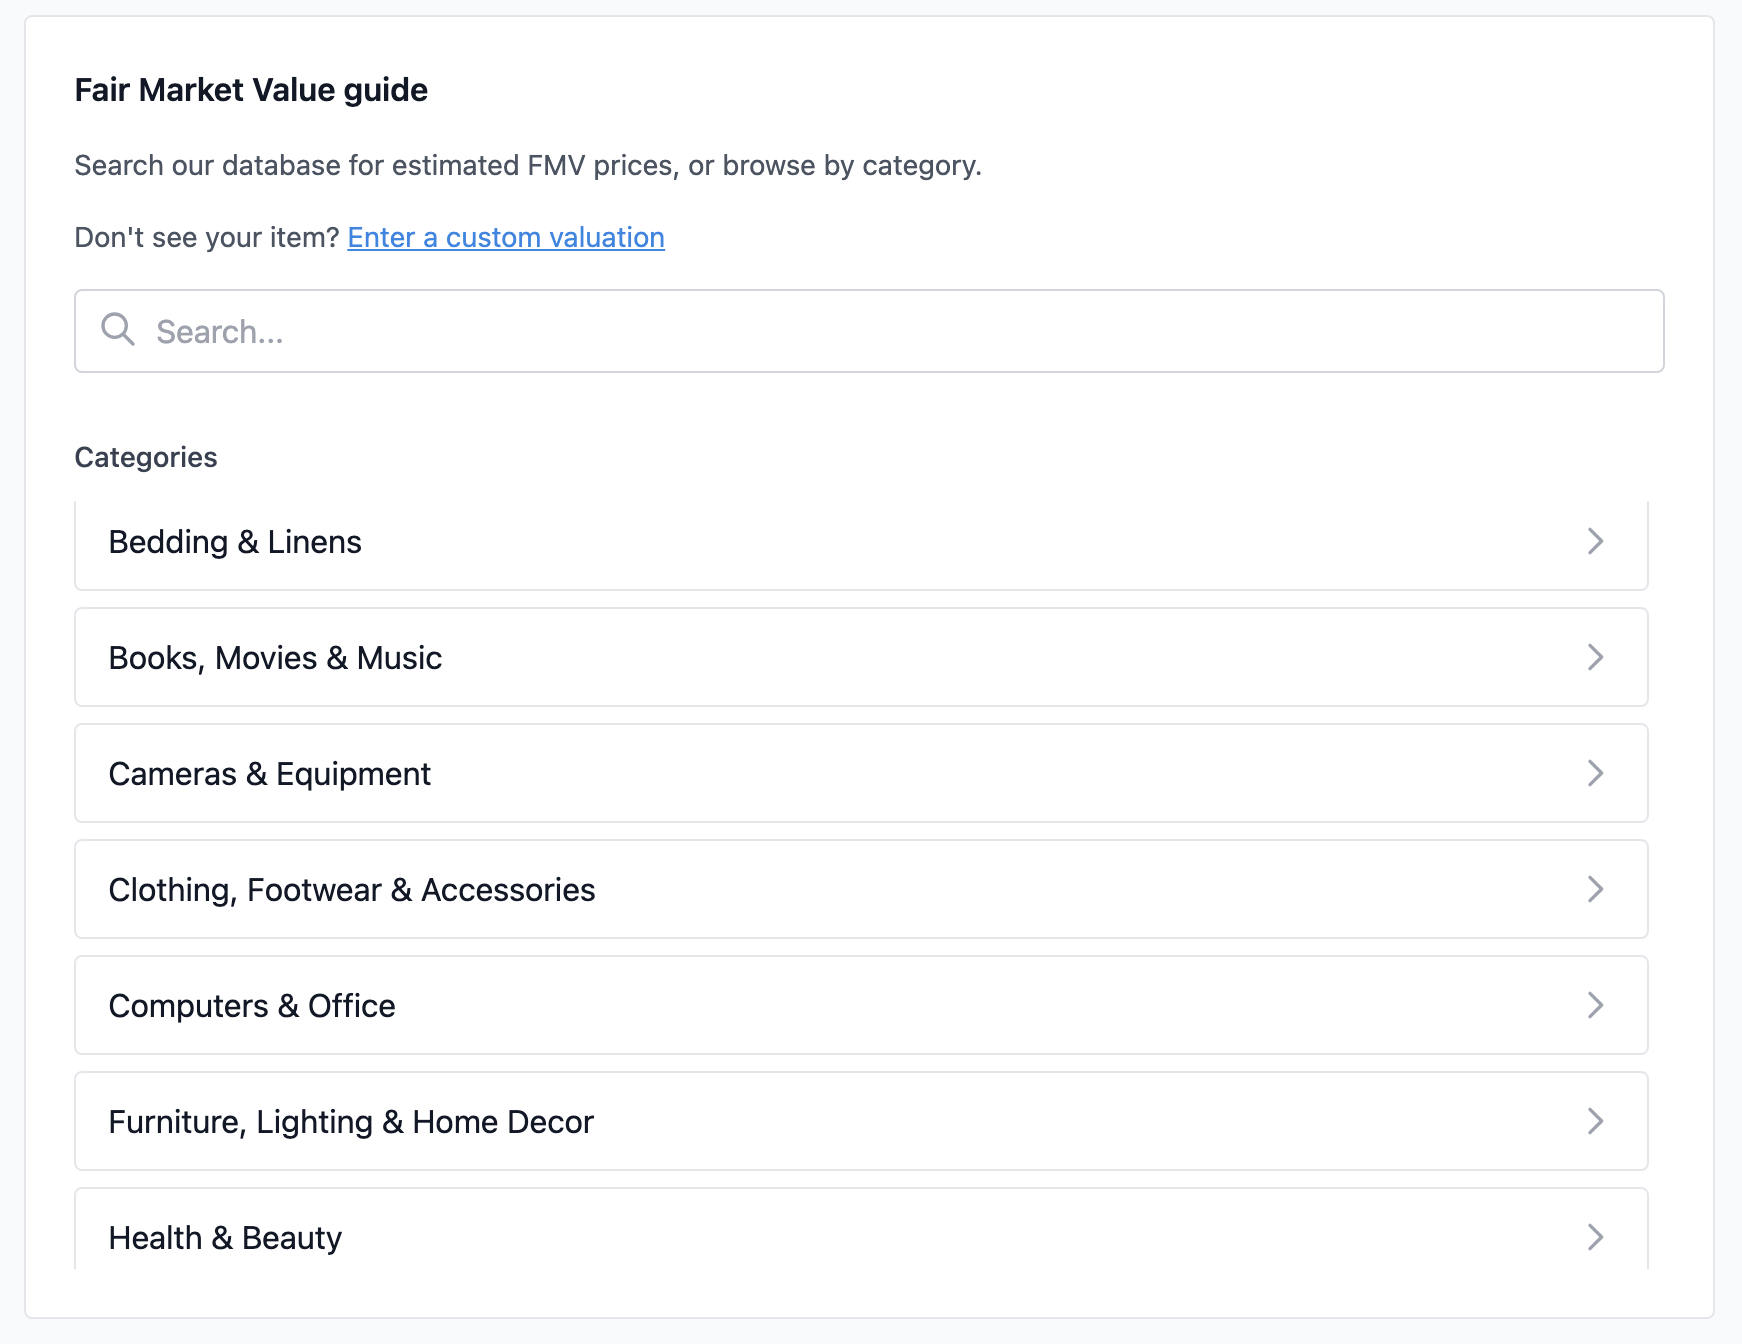Select Books, Movies & Music category
Image resolution: width=1742 pixels, height=1344 pixels.
(275, 658)
